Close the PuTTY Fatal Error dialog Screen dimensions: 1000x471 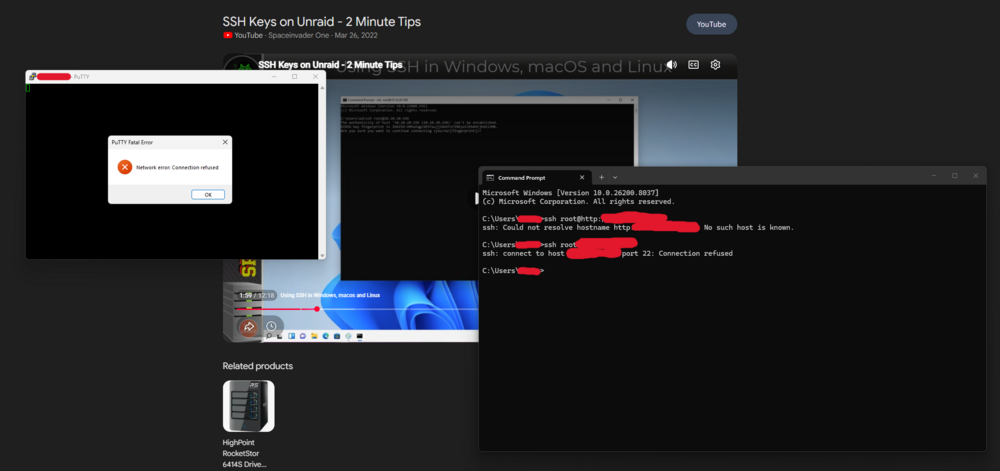point(225,142)
